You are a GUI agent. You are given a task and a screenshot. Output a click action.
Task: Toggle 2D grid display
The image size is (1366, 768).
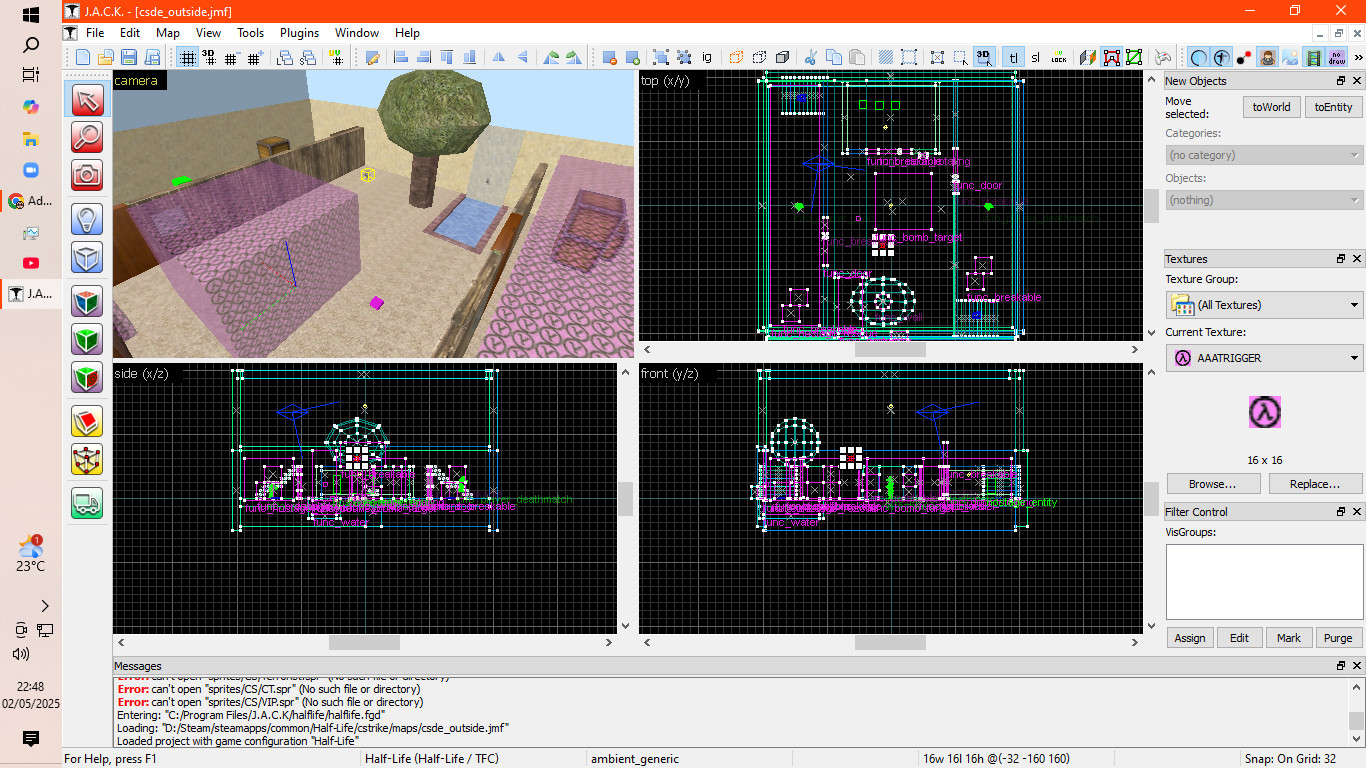pos(187,58)
